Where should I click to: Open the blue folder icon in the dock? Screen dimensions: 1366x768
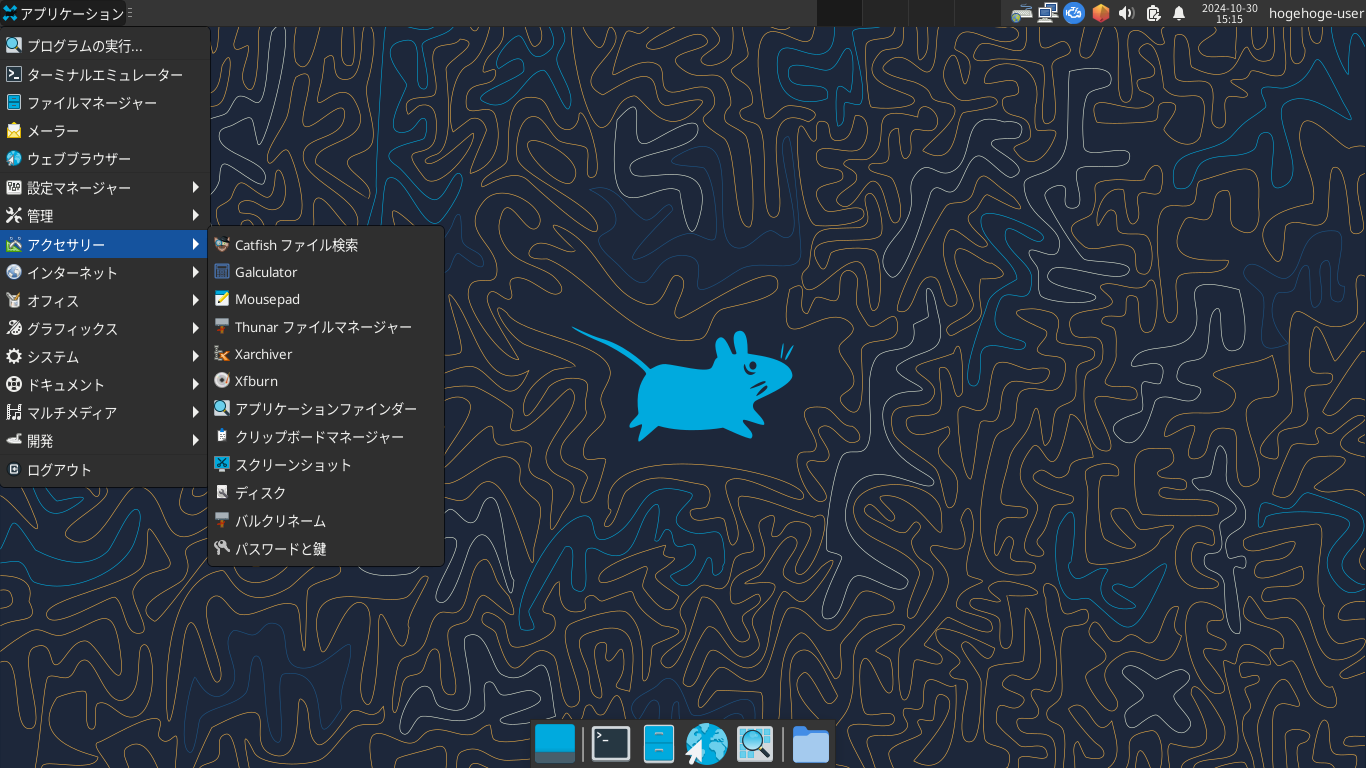pos(810,743)
